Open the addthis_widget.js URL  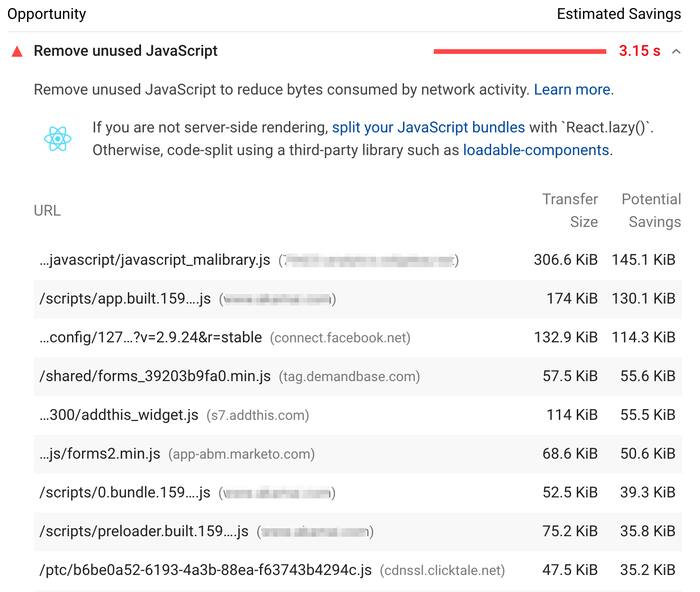pyautogui.click(x=119, y=414)
